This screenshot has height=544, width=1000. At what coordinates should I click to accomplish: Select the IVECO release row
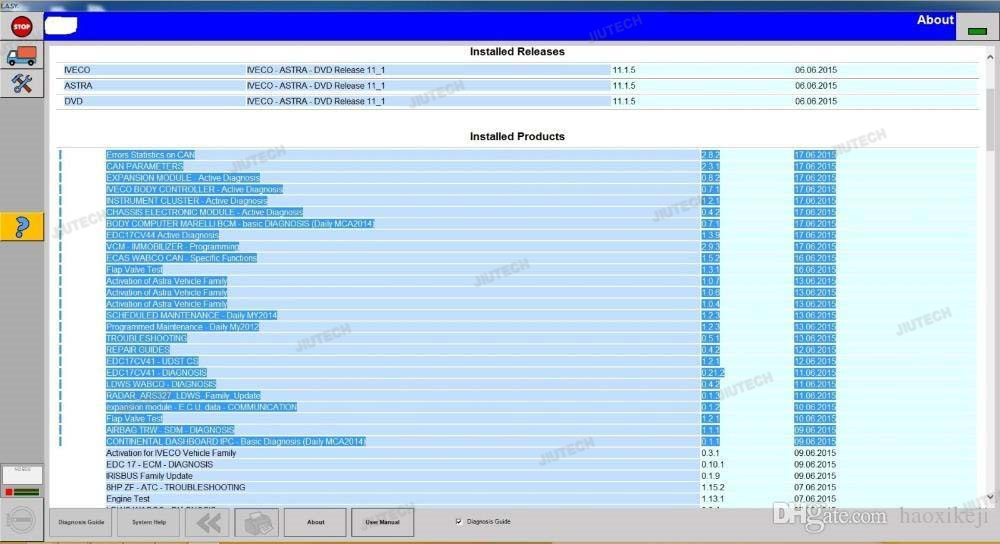click(x=517, y=70)
